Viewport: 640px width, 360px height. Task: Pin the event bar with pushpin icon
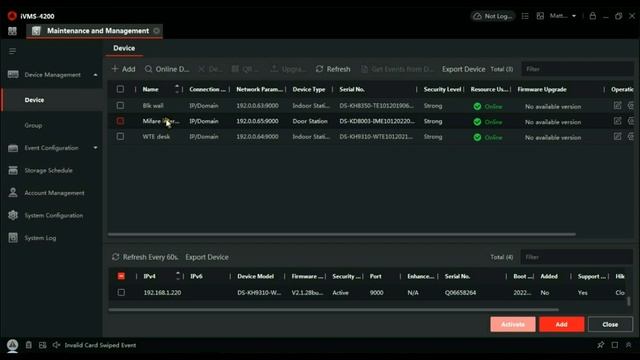point(600,345)
